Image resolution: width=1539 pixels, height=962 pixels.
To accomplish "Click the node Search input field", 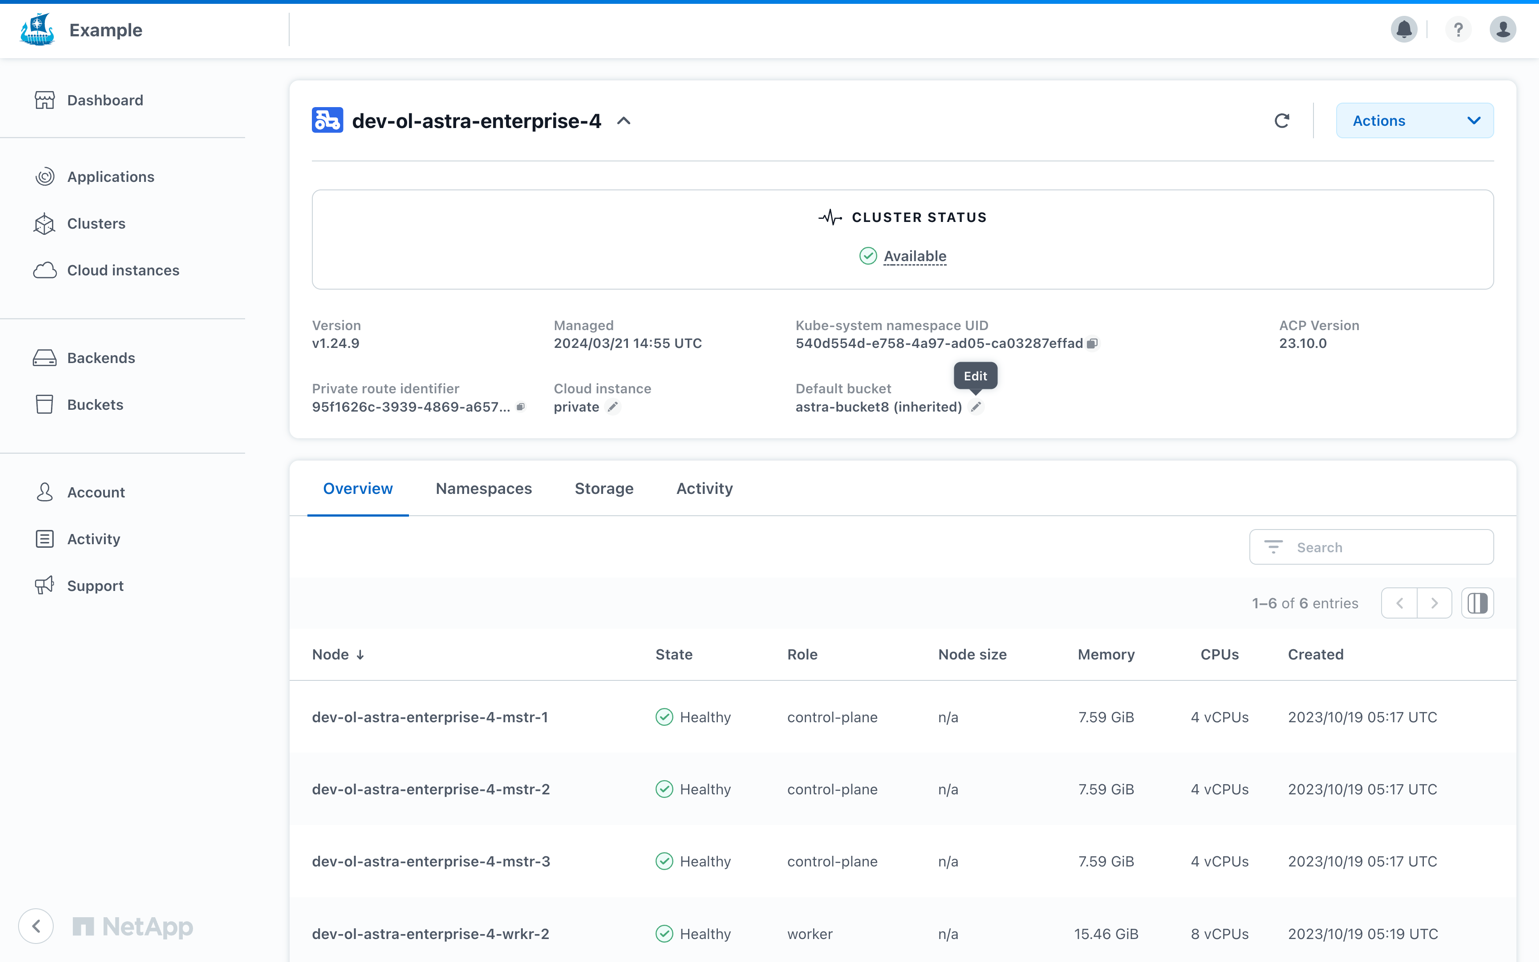I will coord(1385,547).
